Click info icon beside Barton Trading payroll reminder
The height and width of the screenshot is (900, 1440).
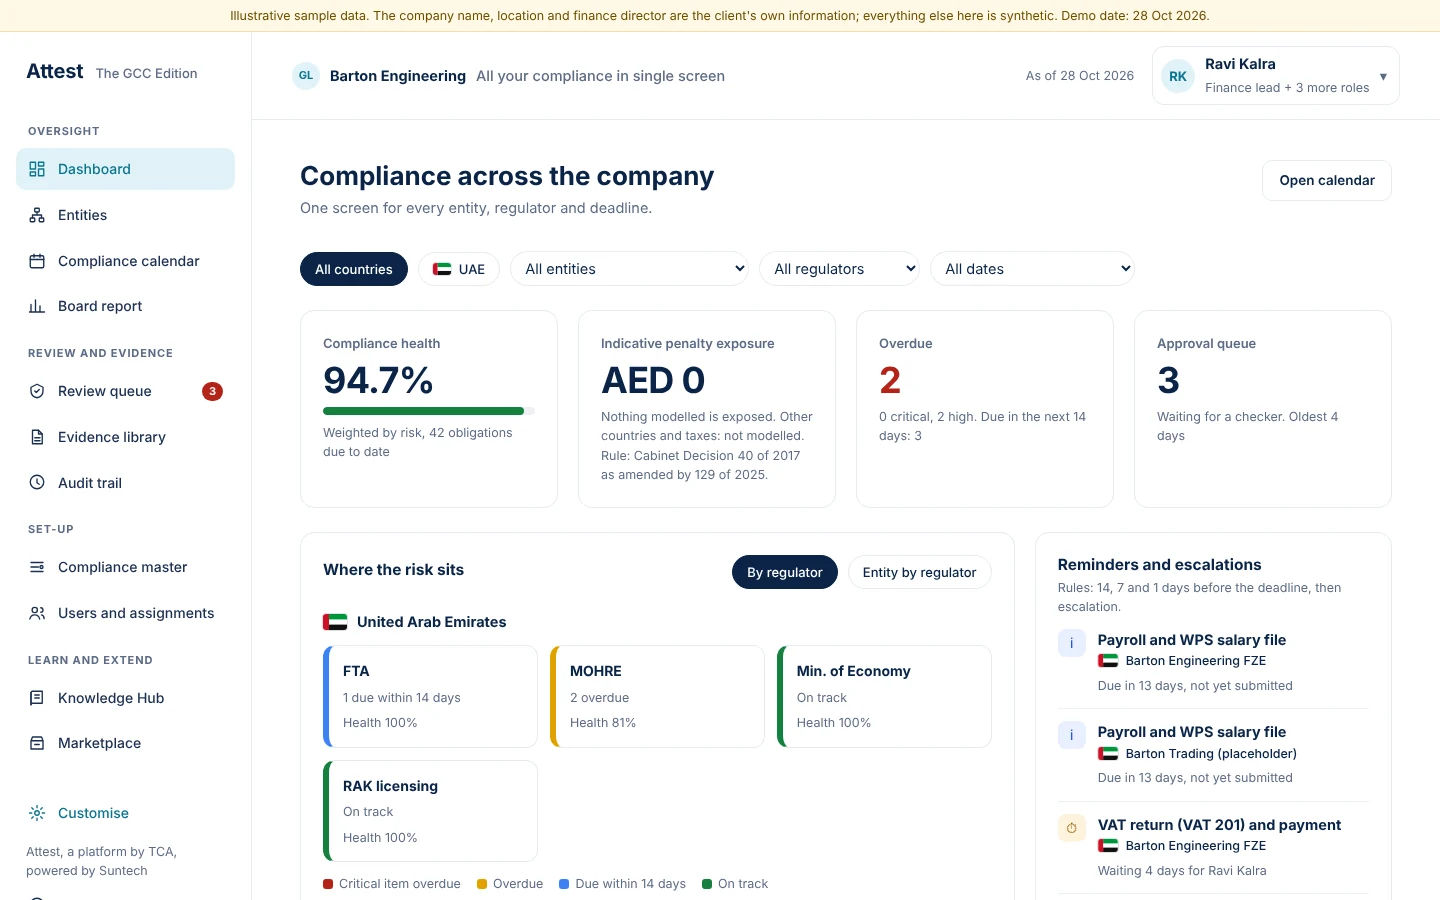click(1071, 735)
